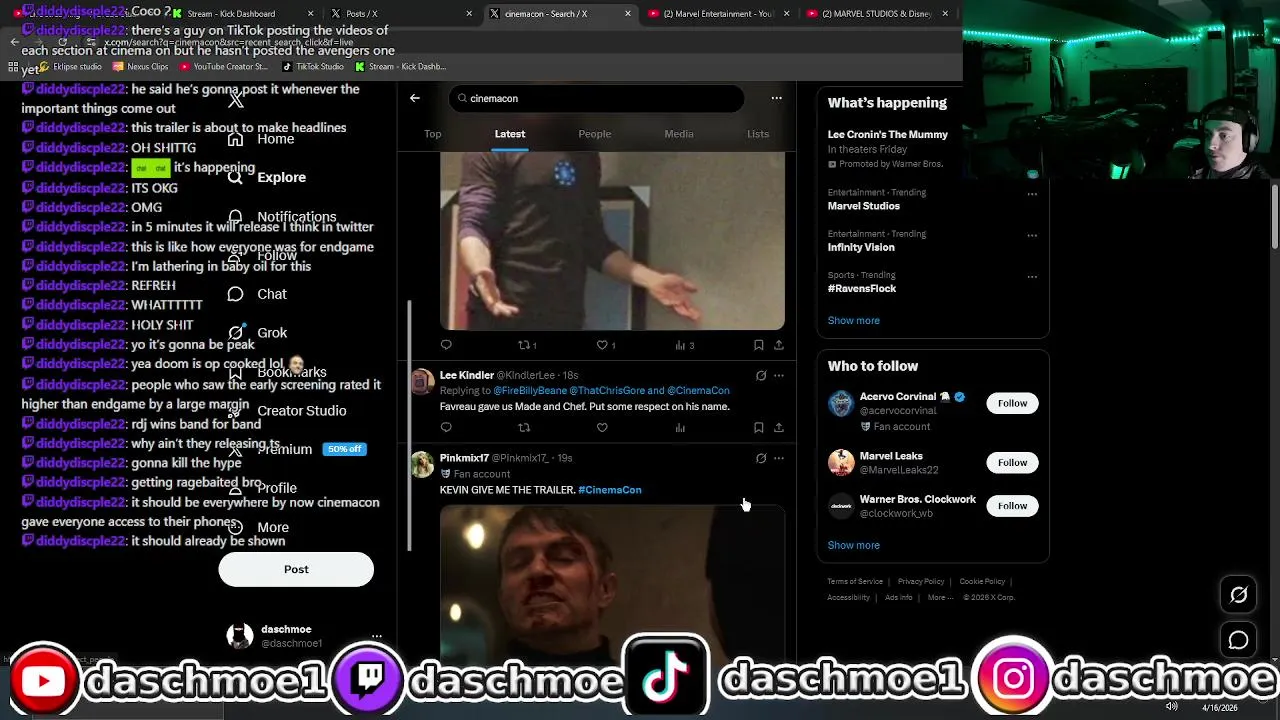Image resolution: width=1280 pixels, height=720 pixels.
Task: Focus the cinemacon search field
Action: pyautogui.click(x=596, y=98)
